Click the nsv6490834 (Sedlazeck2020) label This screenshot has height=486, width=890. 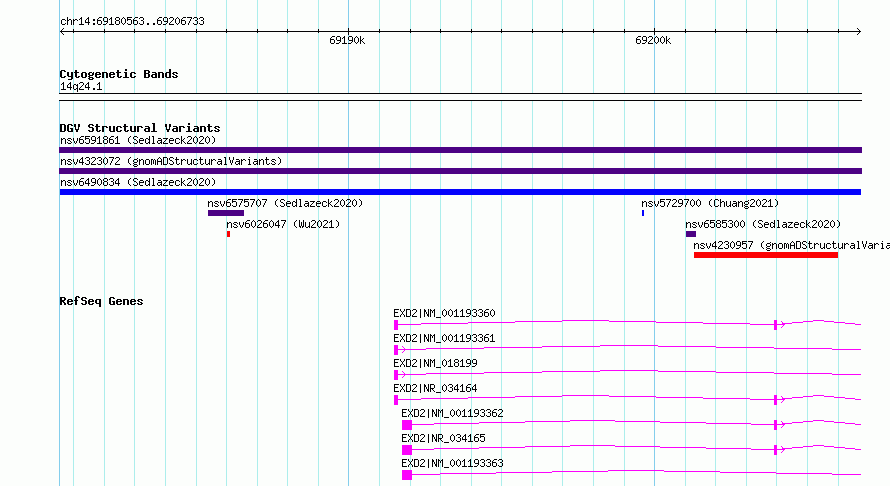tap(138, 182)
